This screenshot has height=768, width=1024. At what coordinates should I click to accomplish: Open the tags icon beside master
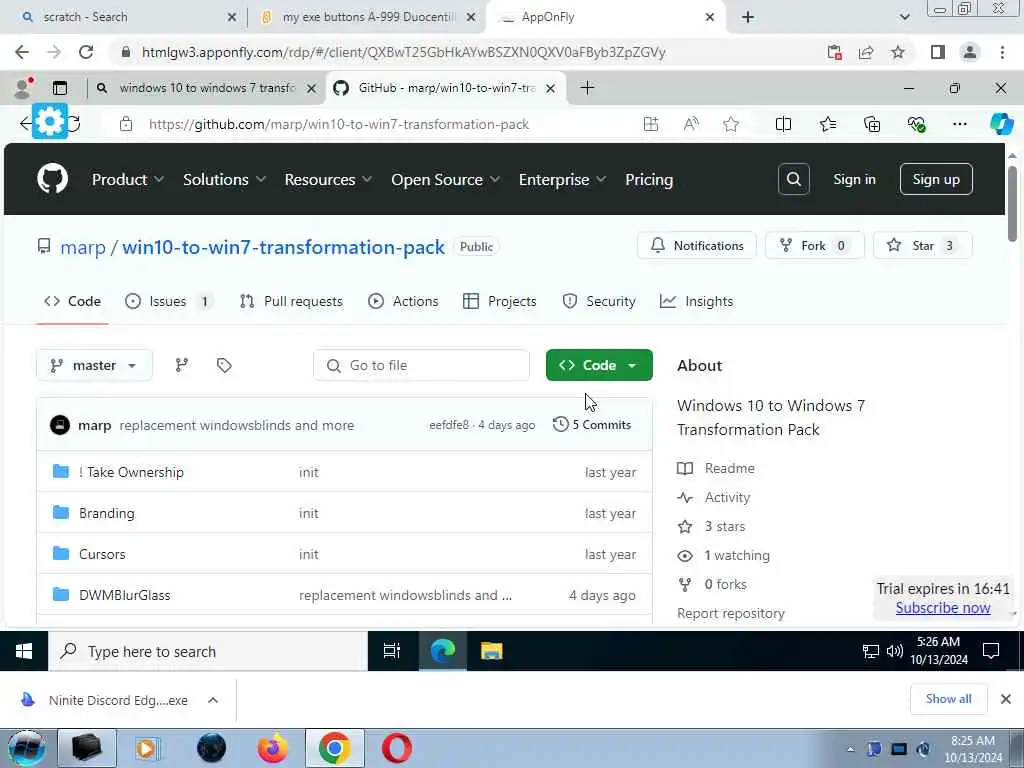pos(224,365)
